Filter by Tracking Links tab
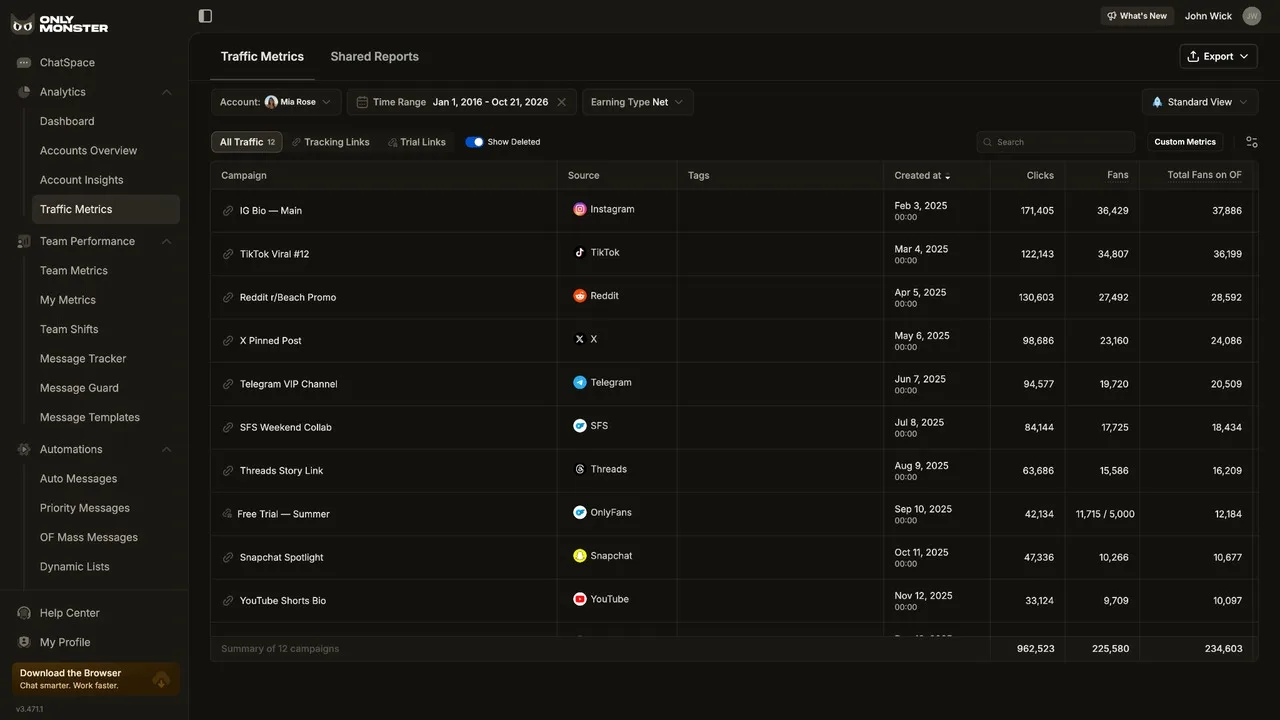Screen dimensions: 1280x720 (x=331, y=142)
